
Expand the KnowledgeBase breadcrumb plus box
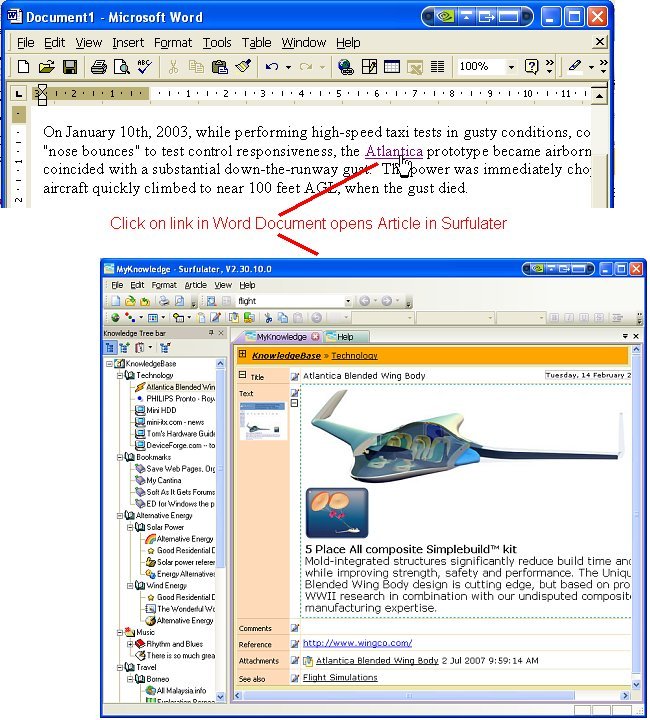click(242, 354)
